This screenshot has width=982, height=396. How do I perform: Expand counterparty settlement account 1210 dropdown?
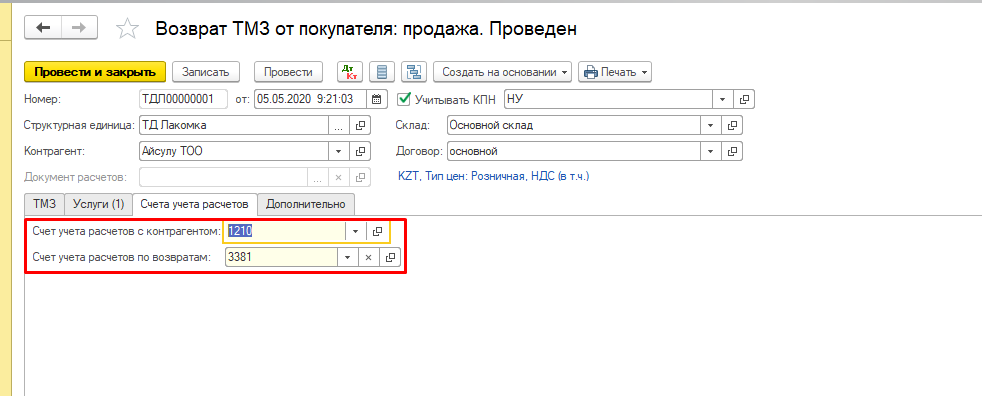point(355,231)
